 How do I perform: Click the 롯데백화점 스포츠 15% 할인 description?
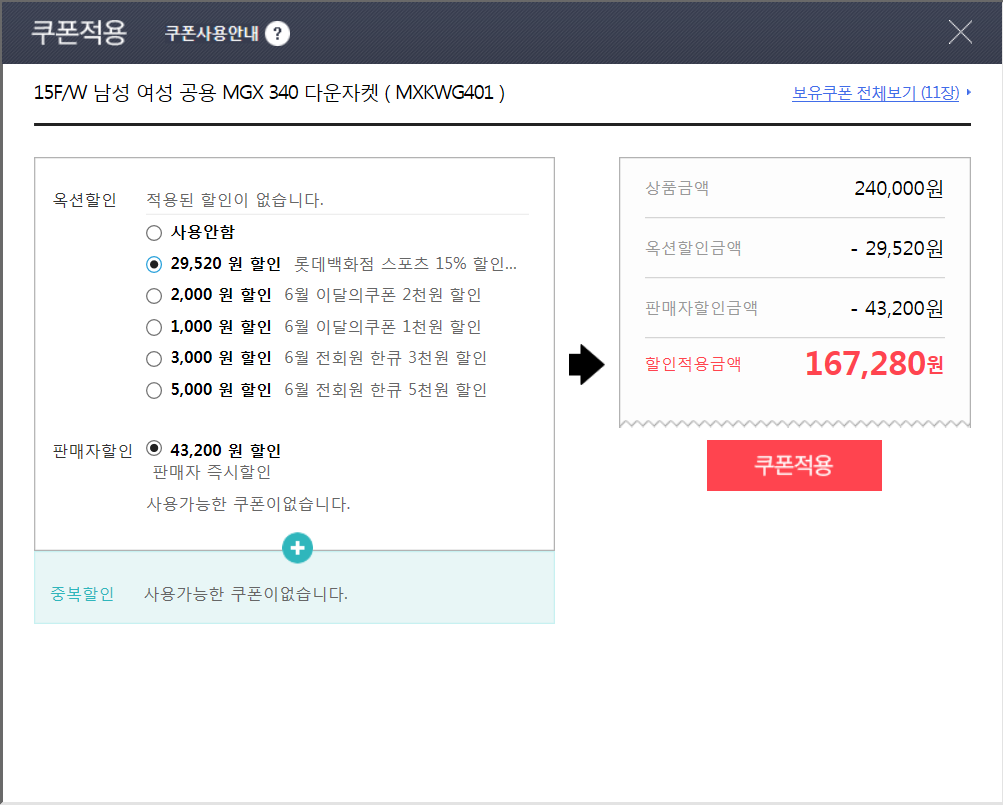405,264
